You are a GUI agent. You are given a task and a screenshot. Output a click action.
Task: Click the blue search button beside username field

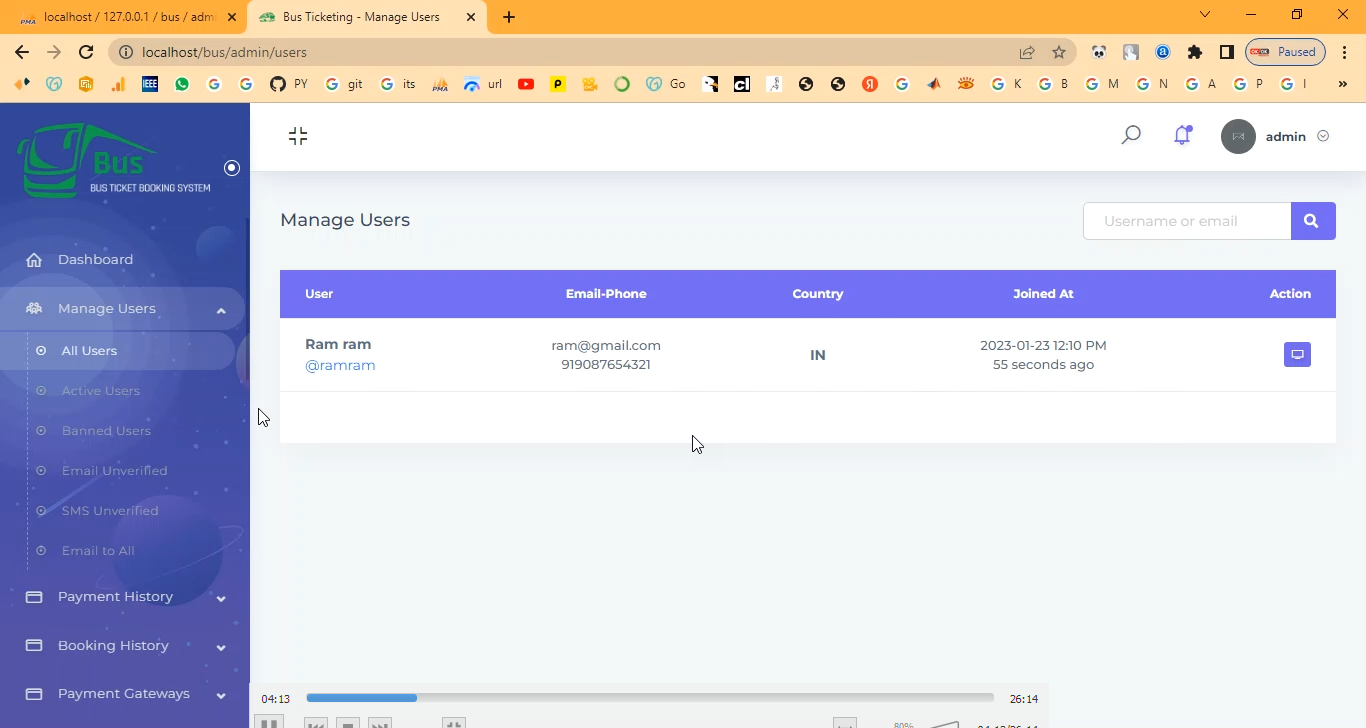1312,221
